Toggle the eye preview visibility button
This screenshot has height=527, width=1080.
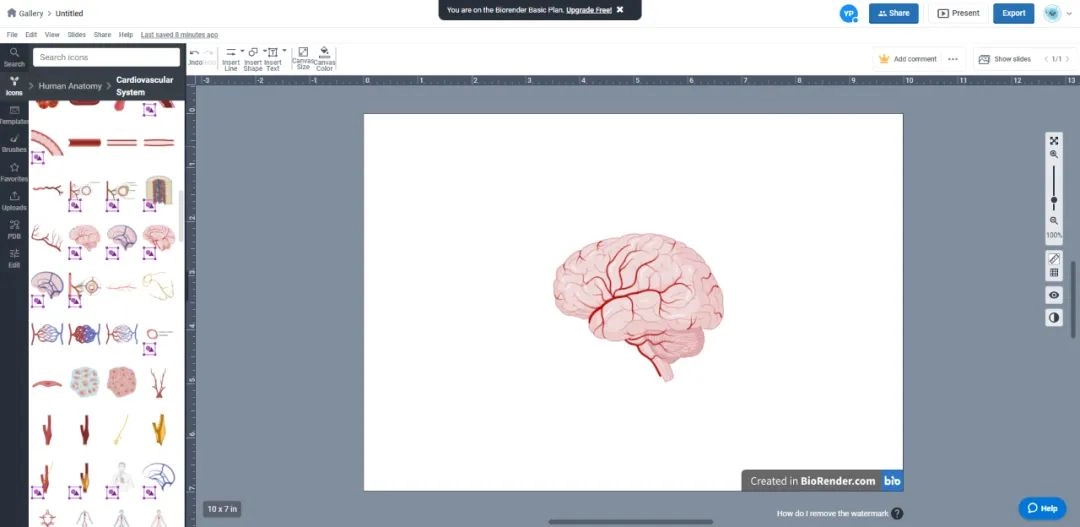1054,296
